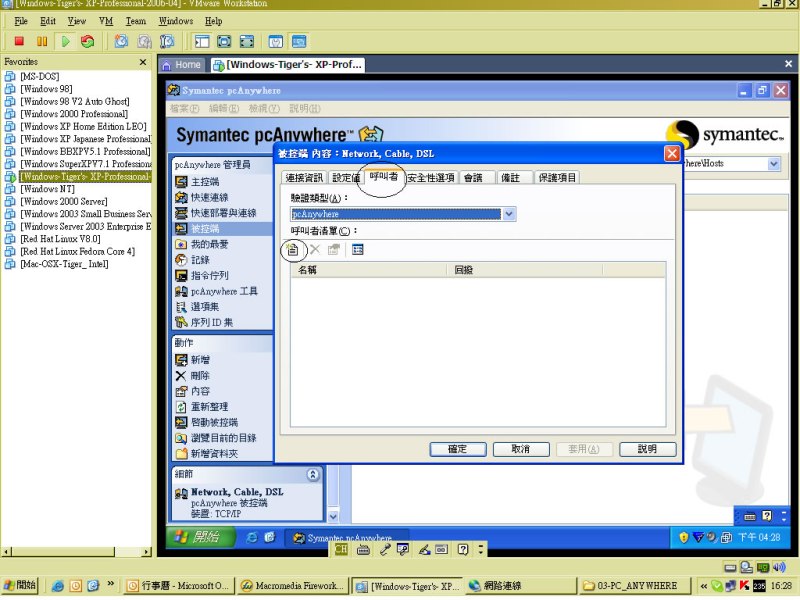Open the Help menu in VMware
The width and height of the screenshot is (800, 600).
point(214,21)
